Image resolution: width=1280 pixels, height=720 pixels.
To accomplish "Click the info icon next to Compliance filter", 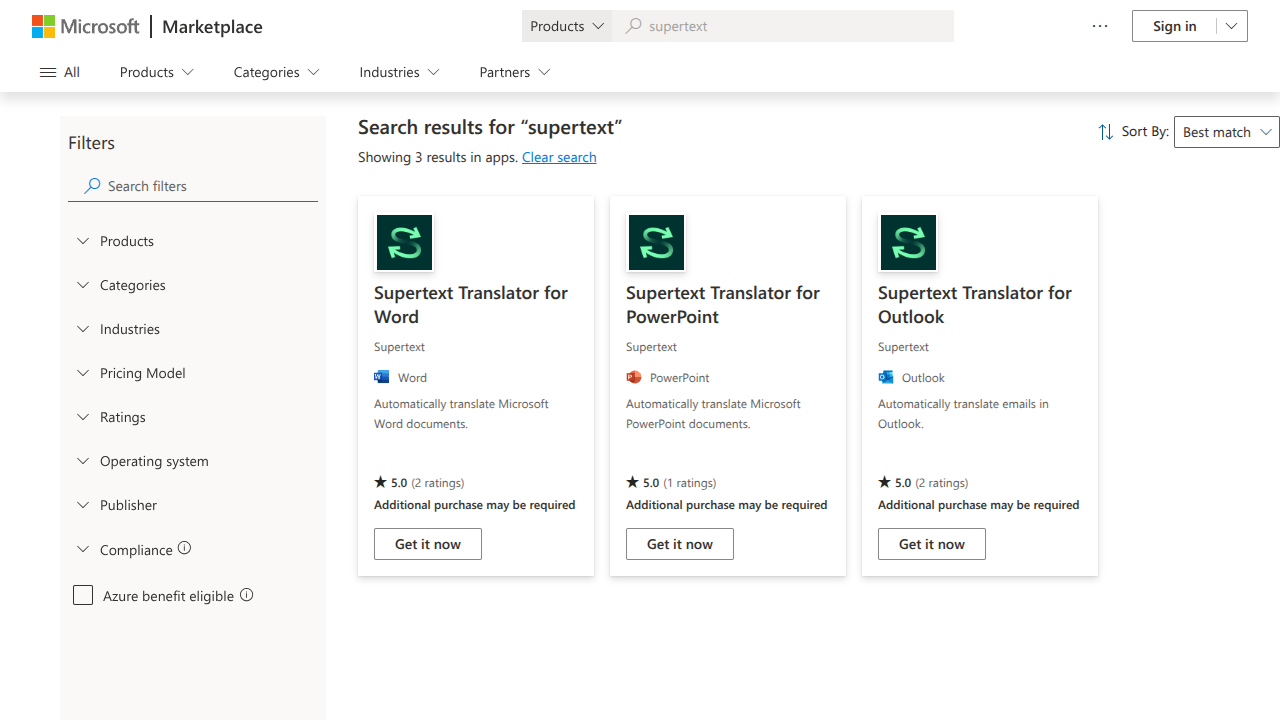I will (x=184, y=547).
